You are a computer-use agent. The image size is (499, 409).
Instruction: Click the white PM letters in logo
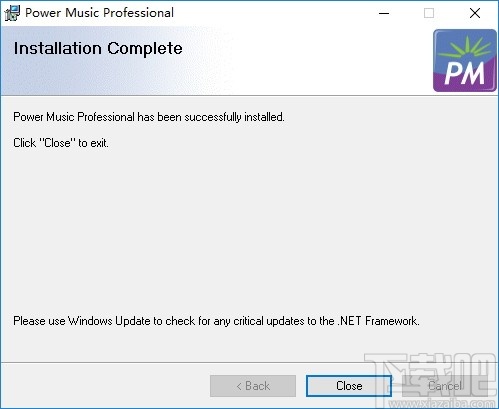(464, 74)
